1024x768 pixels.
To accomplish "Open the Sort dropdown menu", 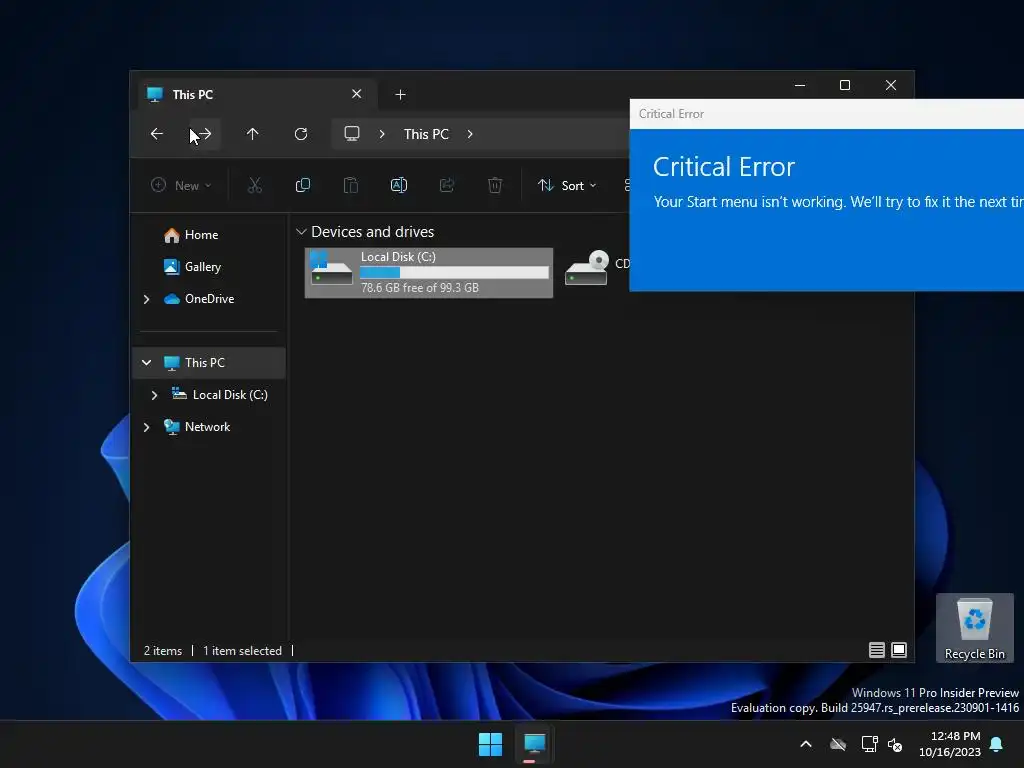I will click(567, 185).
